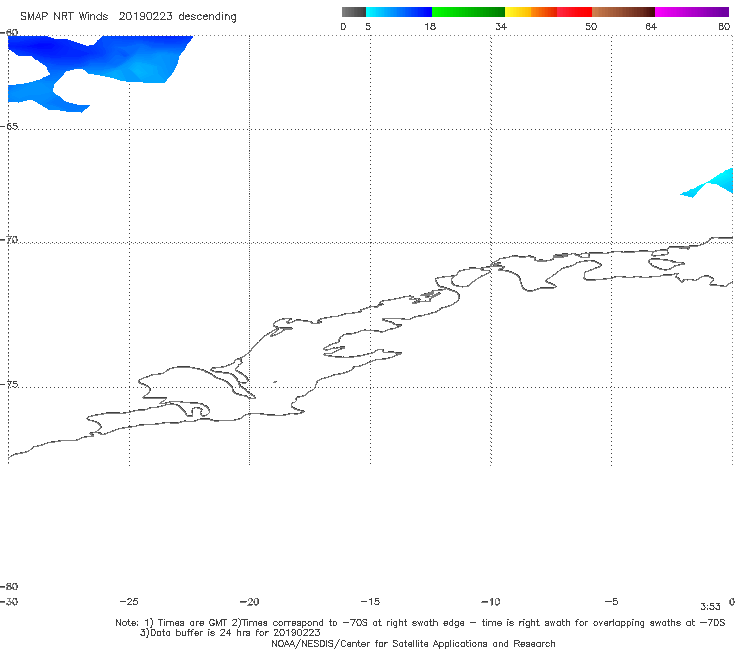Image resolution: width=740 pixels, height=650 pixels.
Task: Click the longitude label '-20'
Action: pyautogui.click(x=249, y=601)
